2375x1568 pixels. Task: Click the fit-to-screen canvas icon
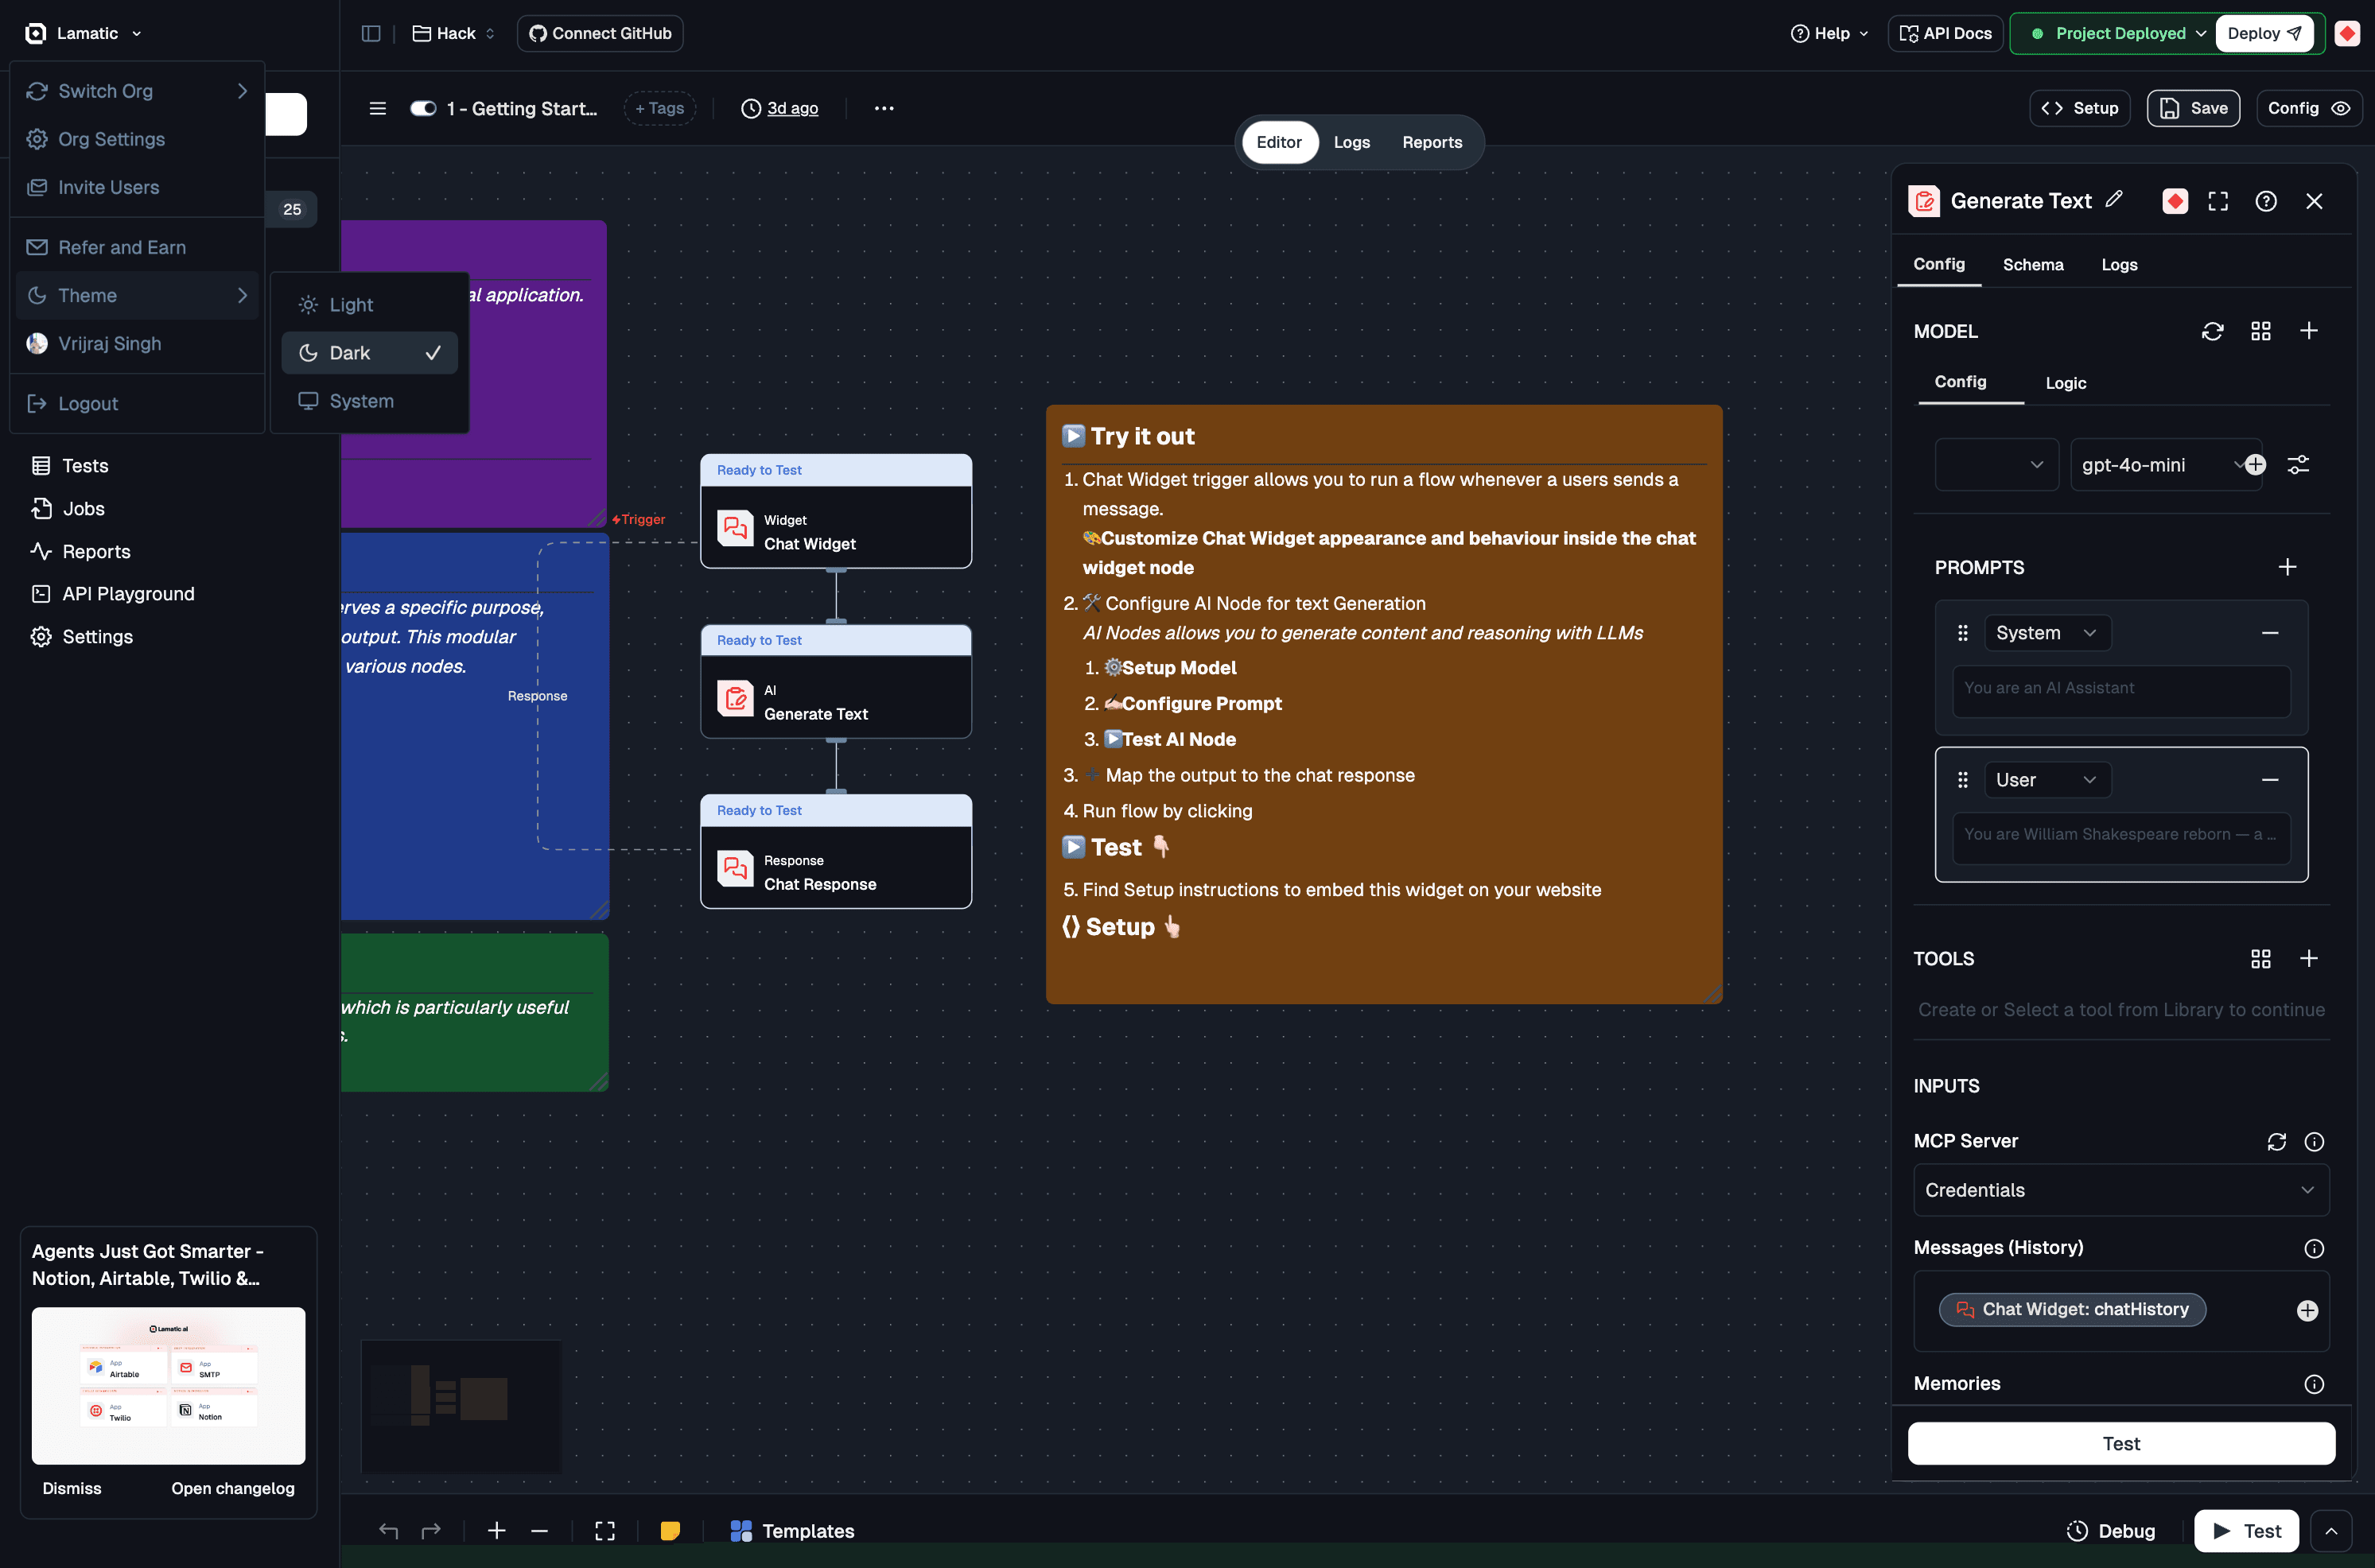(605, 1530)
